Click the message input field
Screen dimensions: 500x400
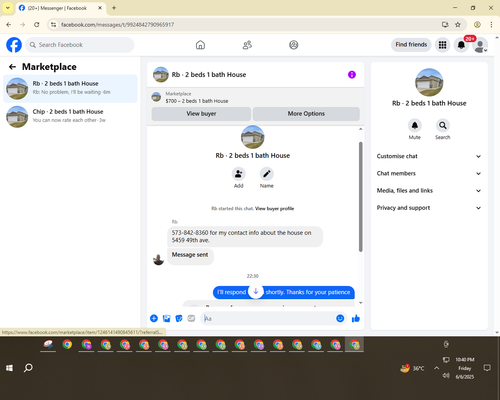pos(268,319)
